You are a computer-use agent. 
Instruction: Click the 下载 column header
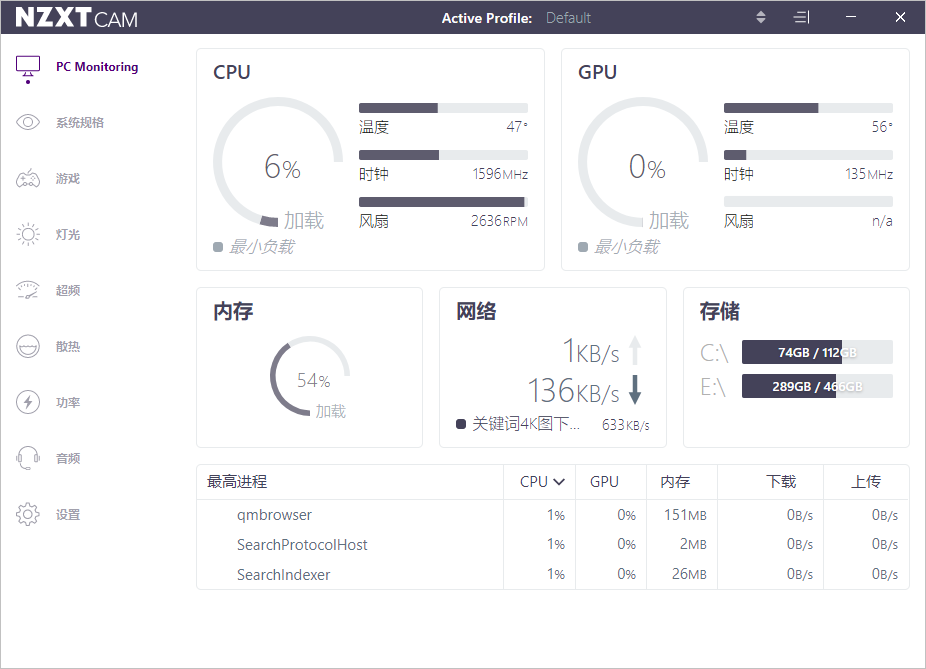coord(781,482)
